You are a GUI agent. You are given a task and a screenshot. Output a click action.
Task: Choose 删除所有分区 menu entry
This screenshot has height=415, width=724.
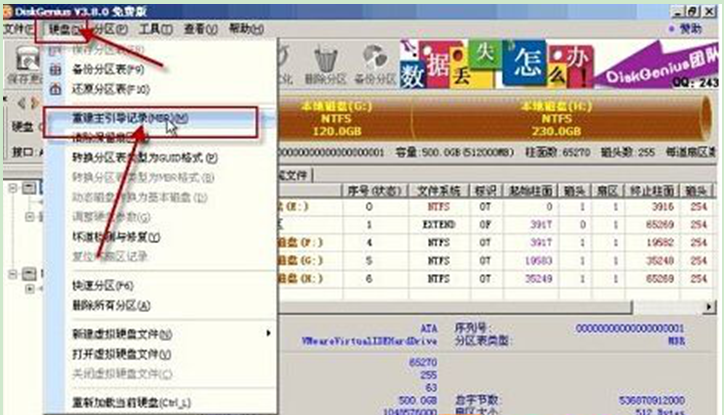(x=111, y=305)
